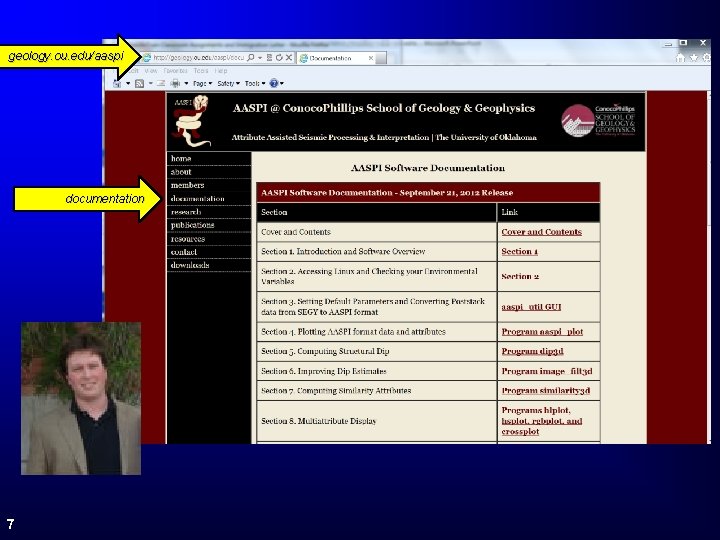Open the Program image_filt3d link

point(547,371)
